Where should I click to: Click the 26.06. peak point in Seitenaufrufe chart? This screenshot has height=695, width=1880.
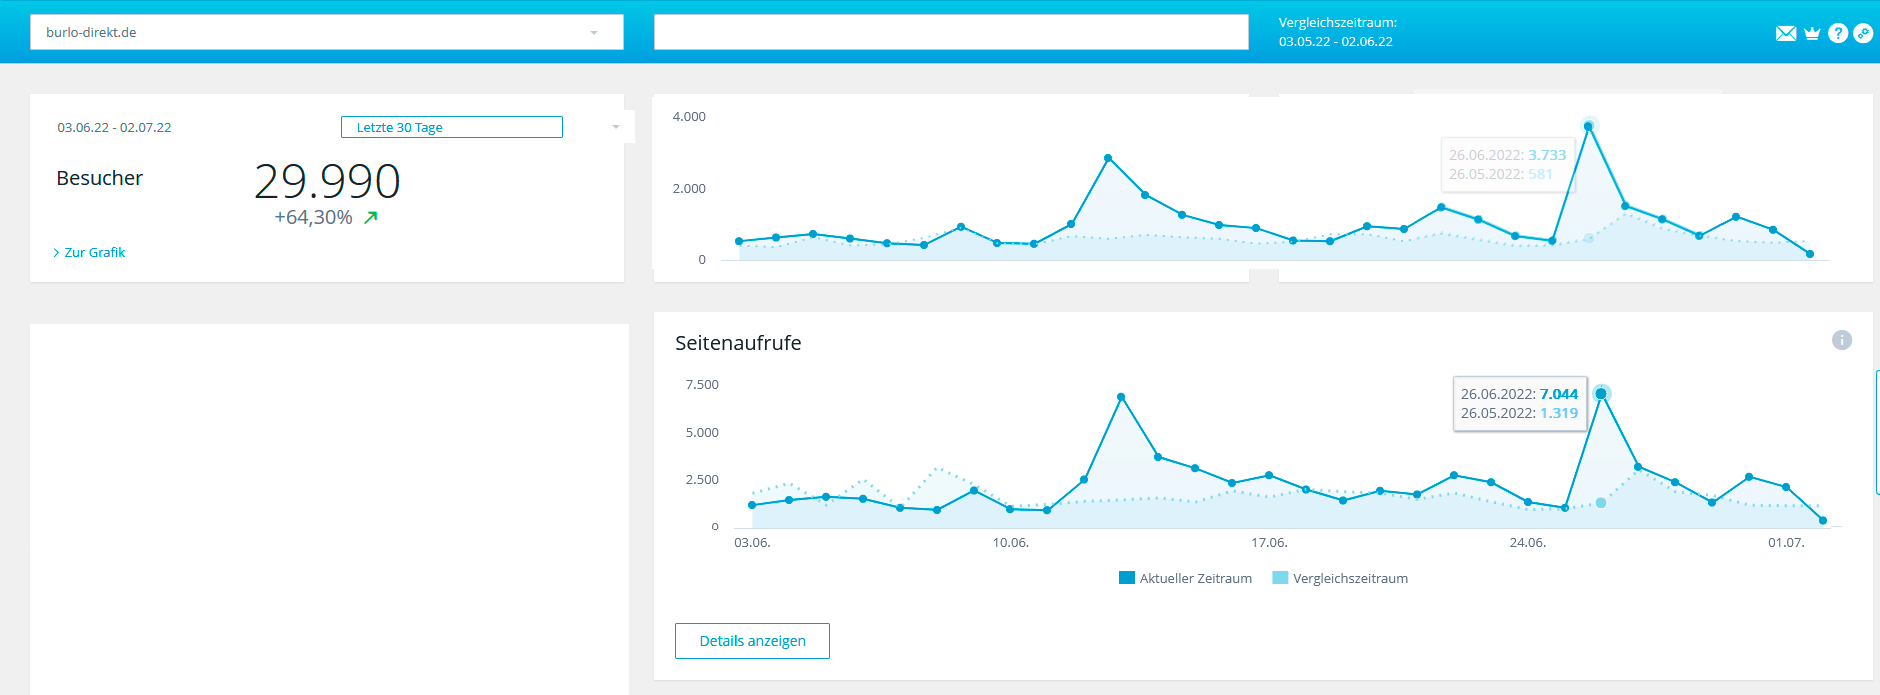(1601, 394)
